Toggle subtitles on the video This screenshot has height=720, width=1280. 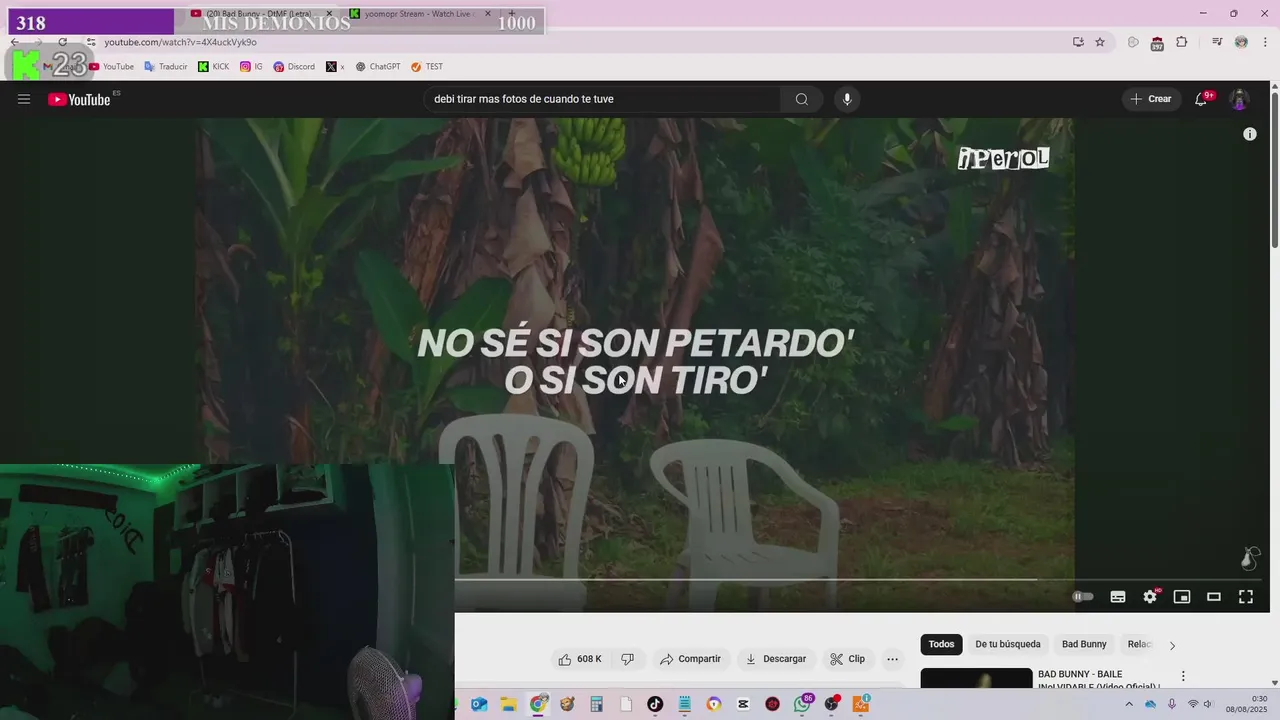tap(1118, 597)
